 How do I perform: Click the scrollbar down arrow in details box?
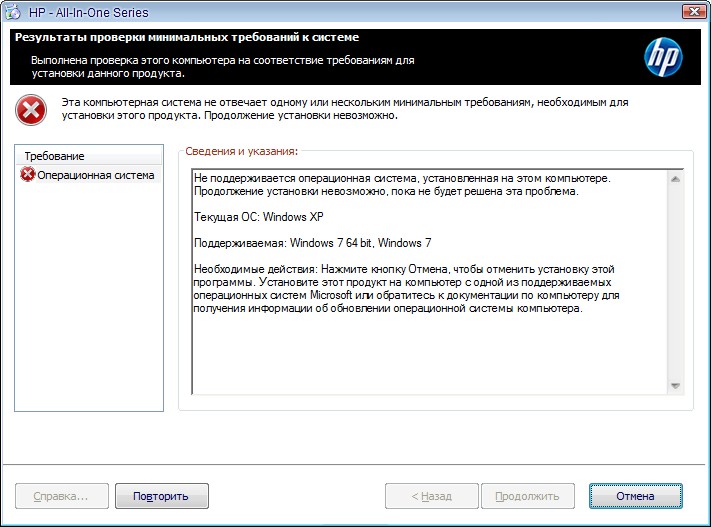(x=675, y=386)
